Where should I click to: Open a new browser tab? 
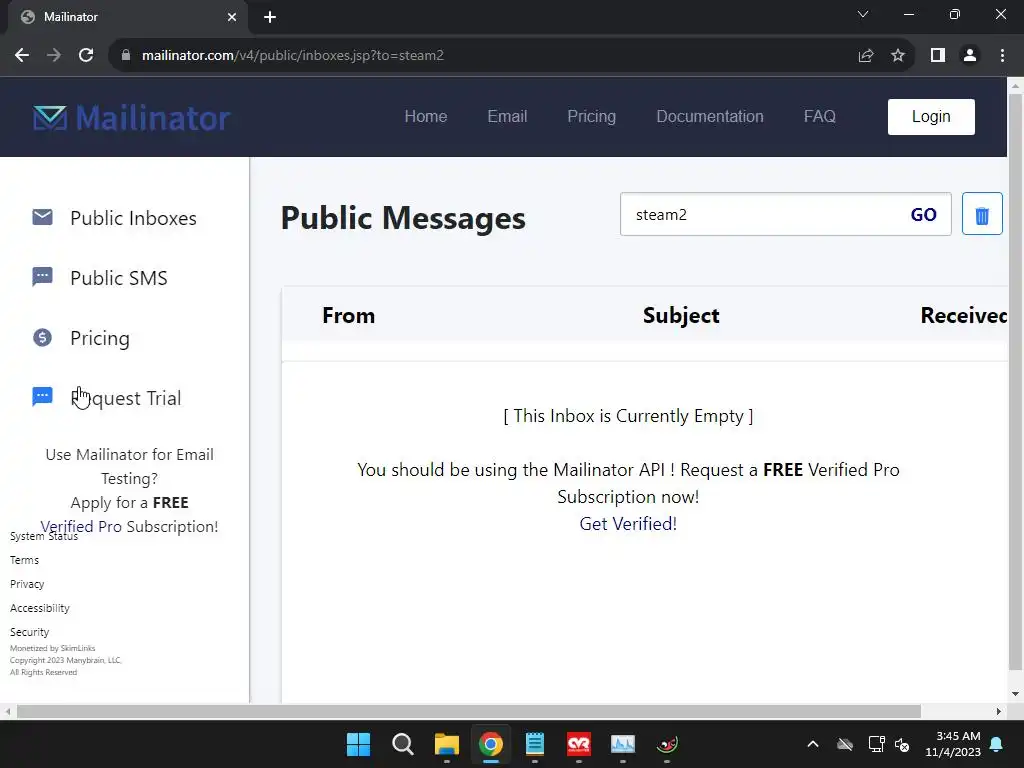coord(270,17)
